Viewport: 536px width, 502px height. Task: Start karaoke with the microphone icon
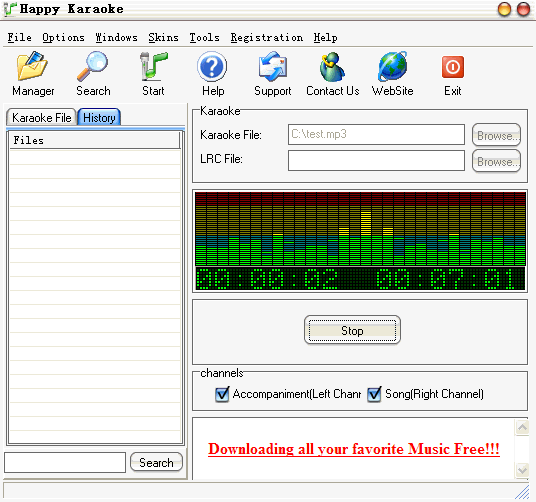tap(153, 66)
